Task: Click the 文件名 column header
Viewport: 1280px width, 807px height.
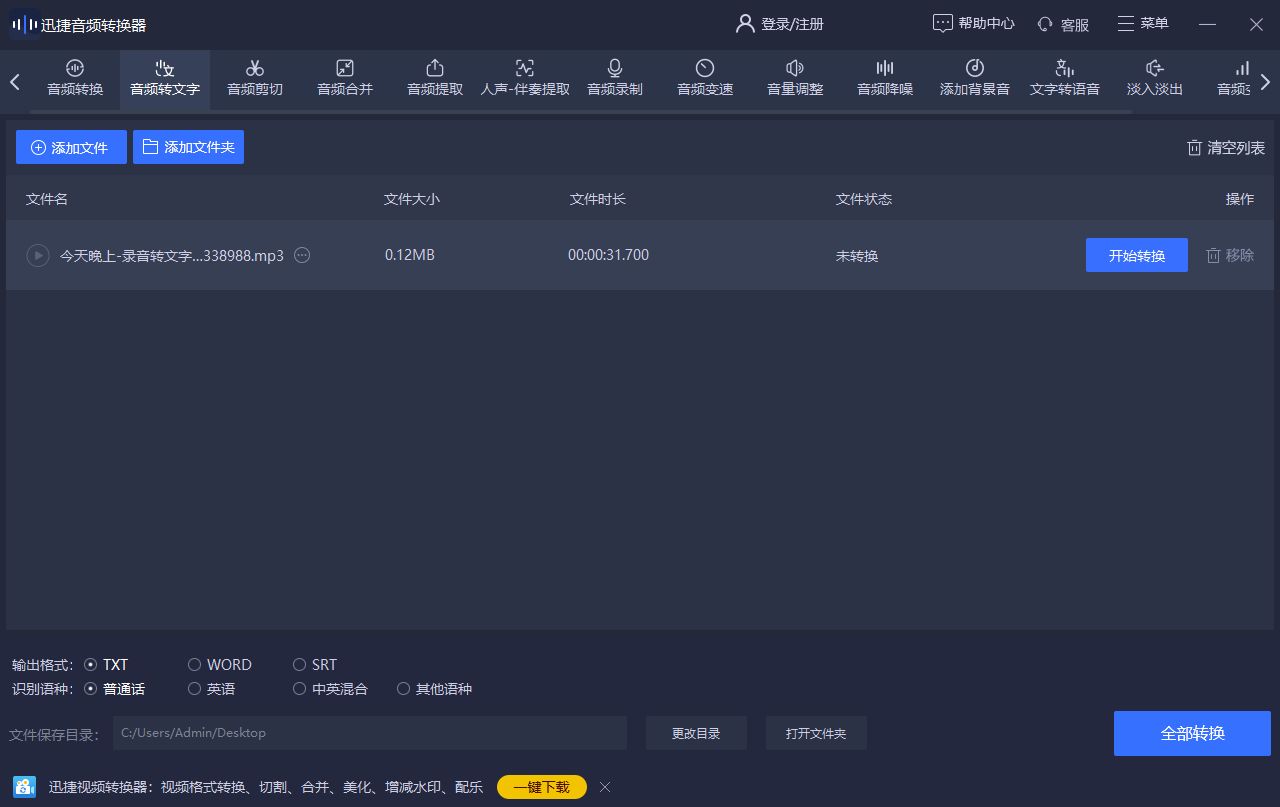Action: 47,199
